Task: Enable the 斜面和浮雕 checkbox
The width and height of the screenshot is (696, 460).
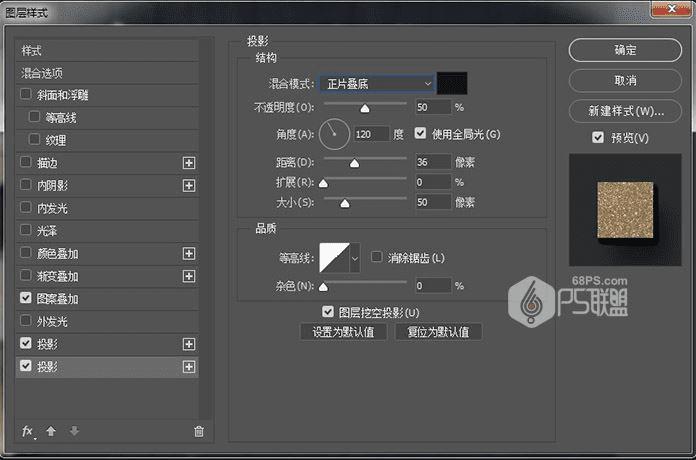Action: click(x=26, y=94)
